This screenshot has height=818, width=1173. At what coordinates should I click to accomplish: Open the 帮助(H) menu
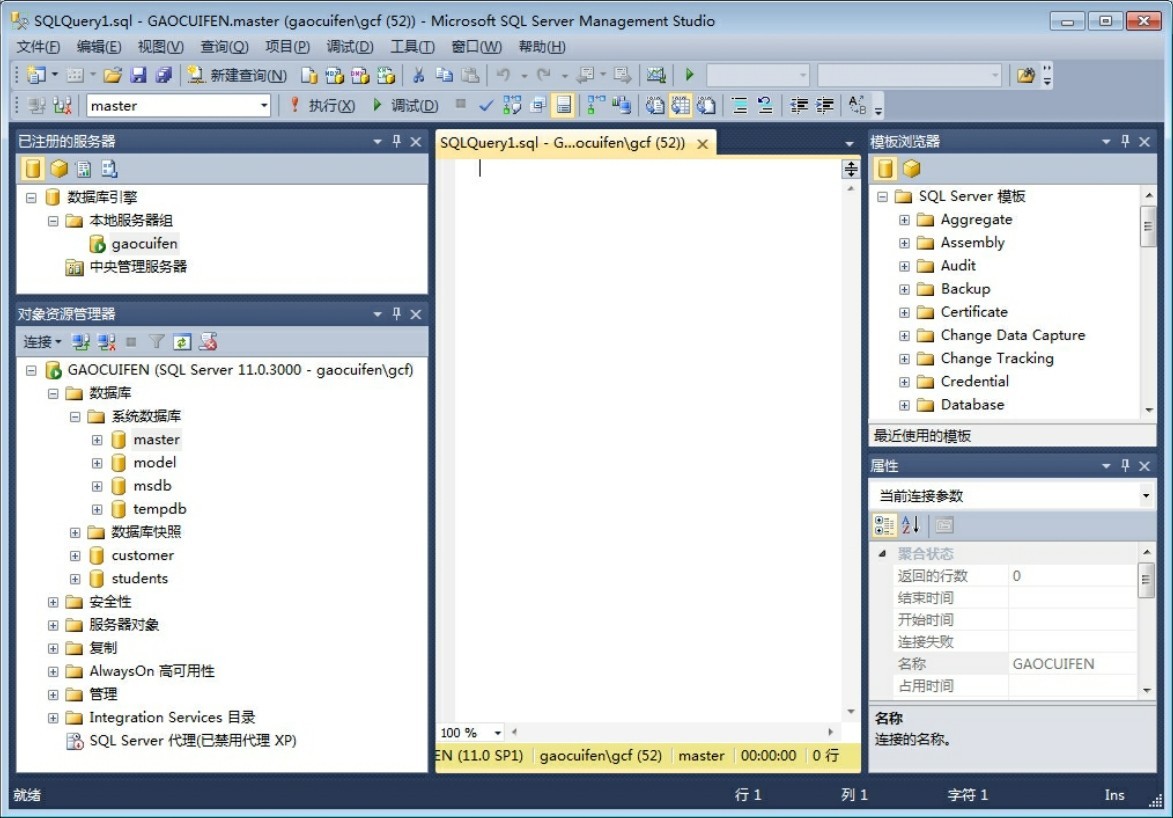coord(542,47)
